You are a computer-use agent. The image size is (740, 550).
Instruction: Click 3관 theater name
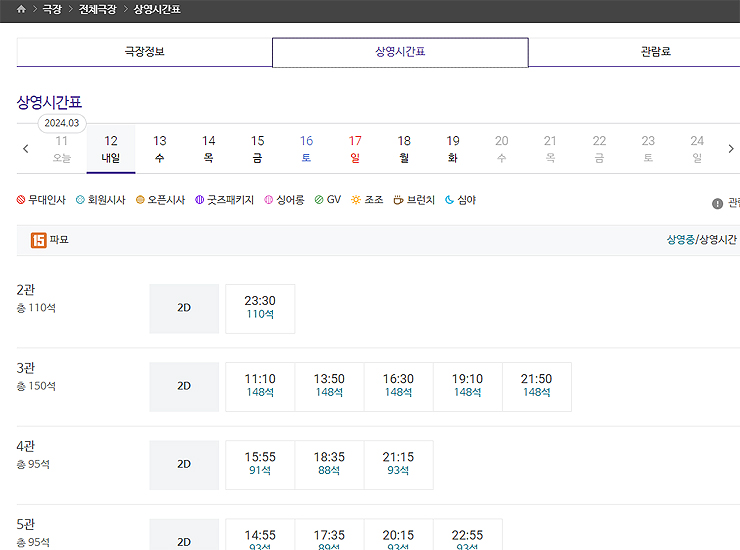(x=26, y=368)
